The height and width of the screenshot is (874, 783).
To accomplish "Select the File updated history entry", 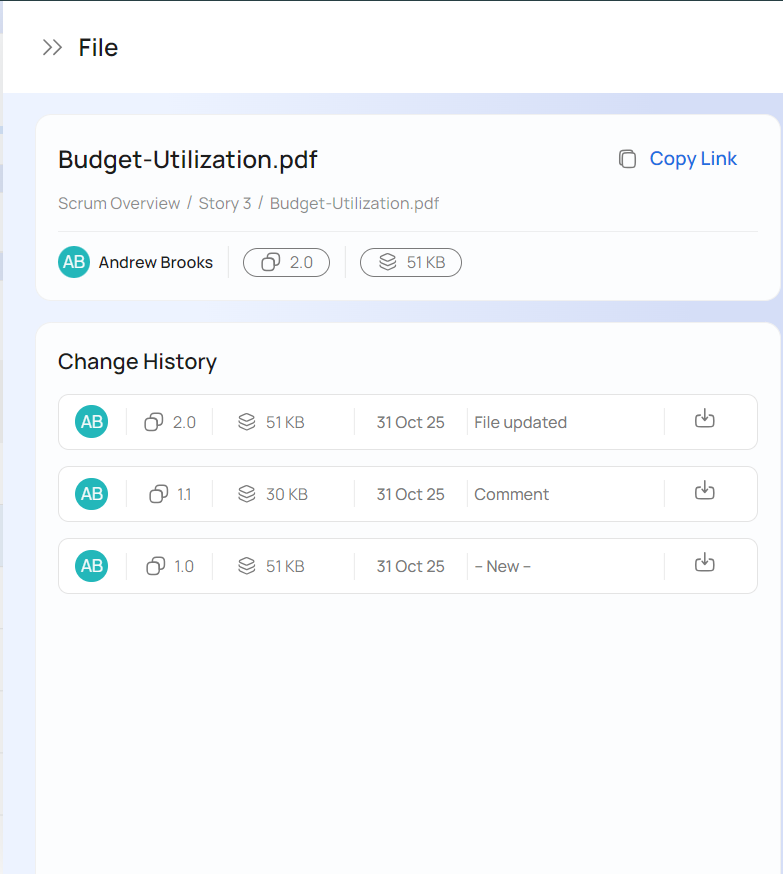I will (x=520, y=422).
